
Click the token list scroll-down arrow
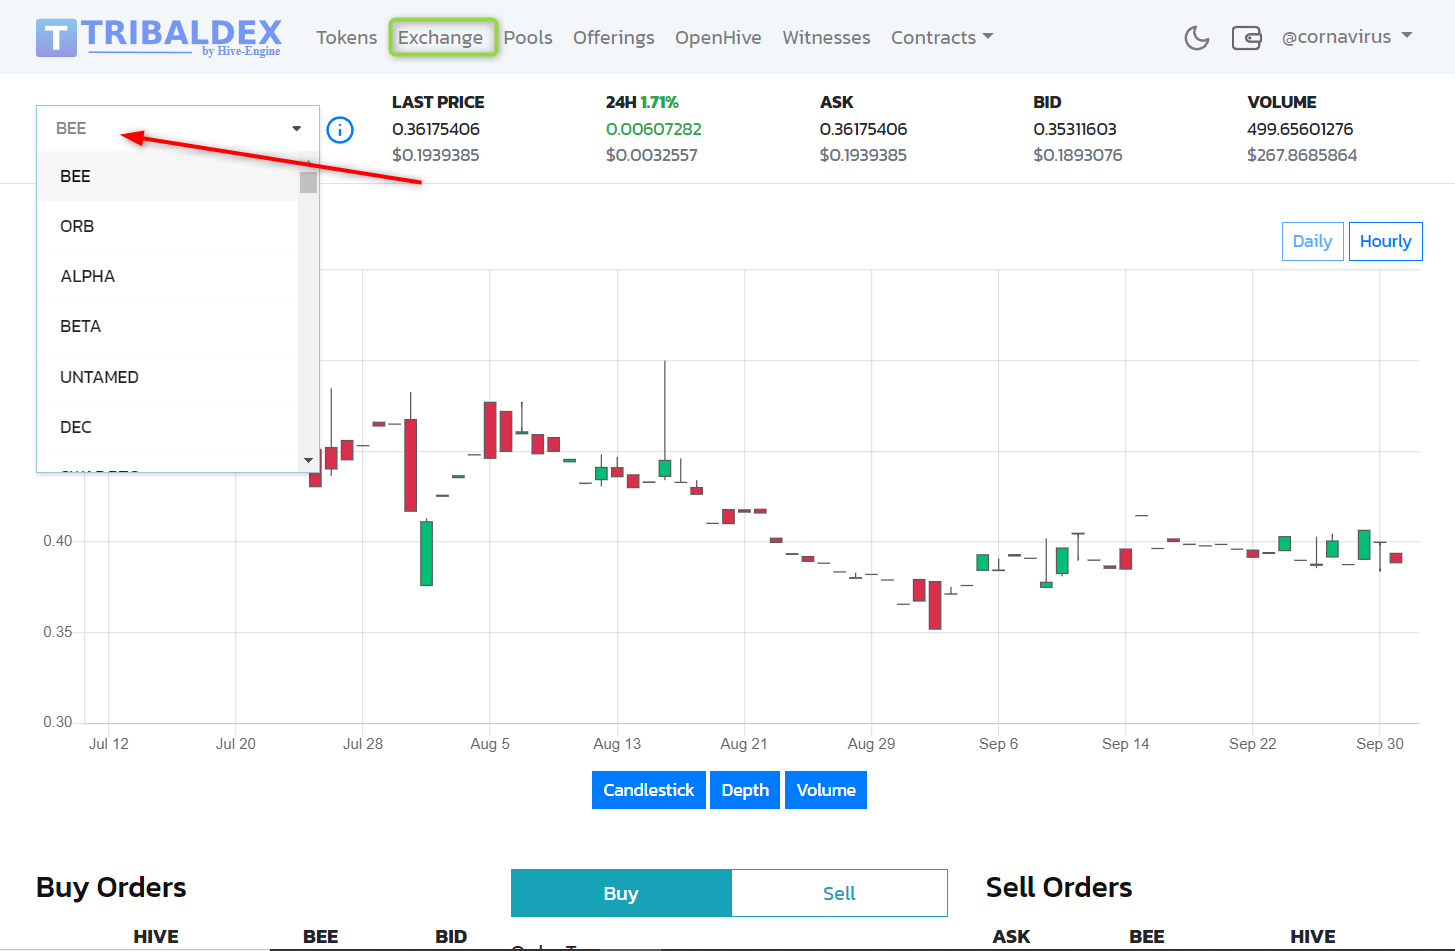point(308,460)
